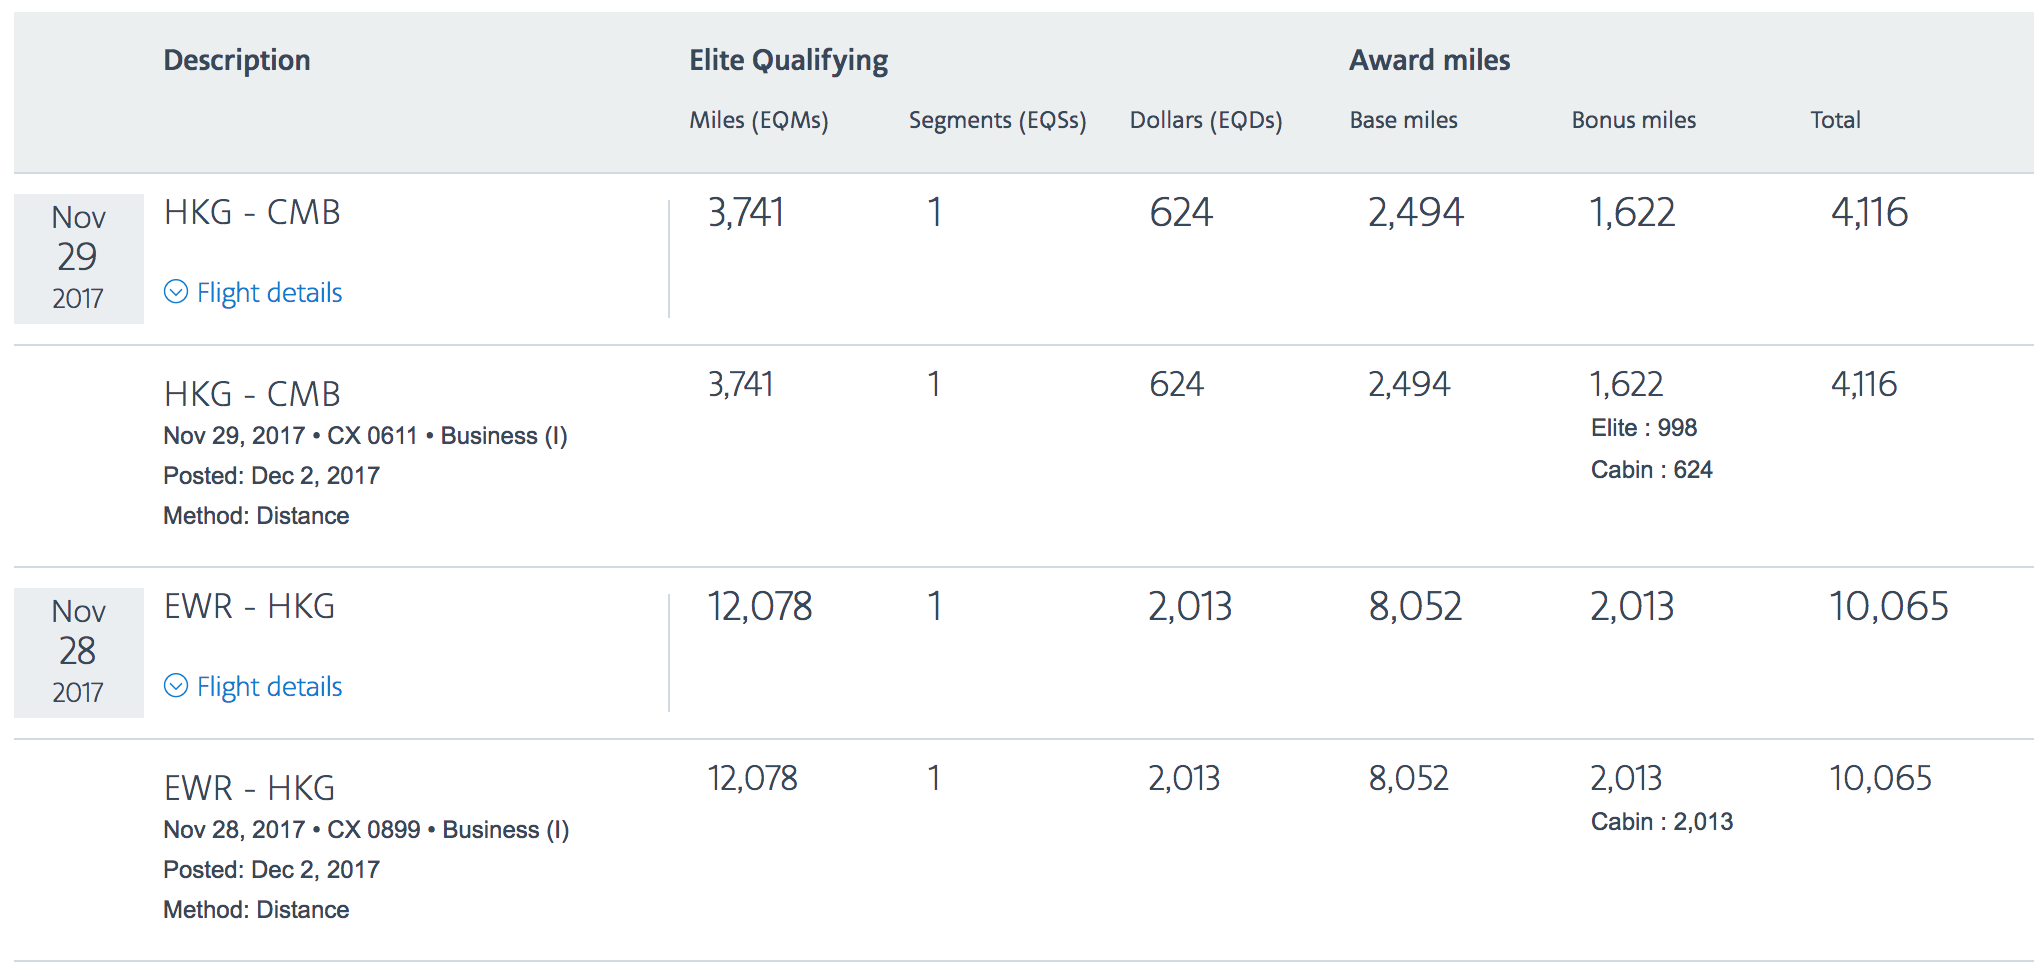Image resolution: width=2044 pixels, height=967 pixels.
Task: Click the CX 0899 Business flight line
Action: click(x=366, y=830)
